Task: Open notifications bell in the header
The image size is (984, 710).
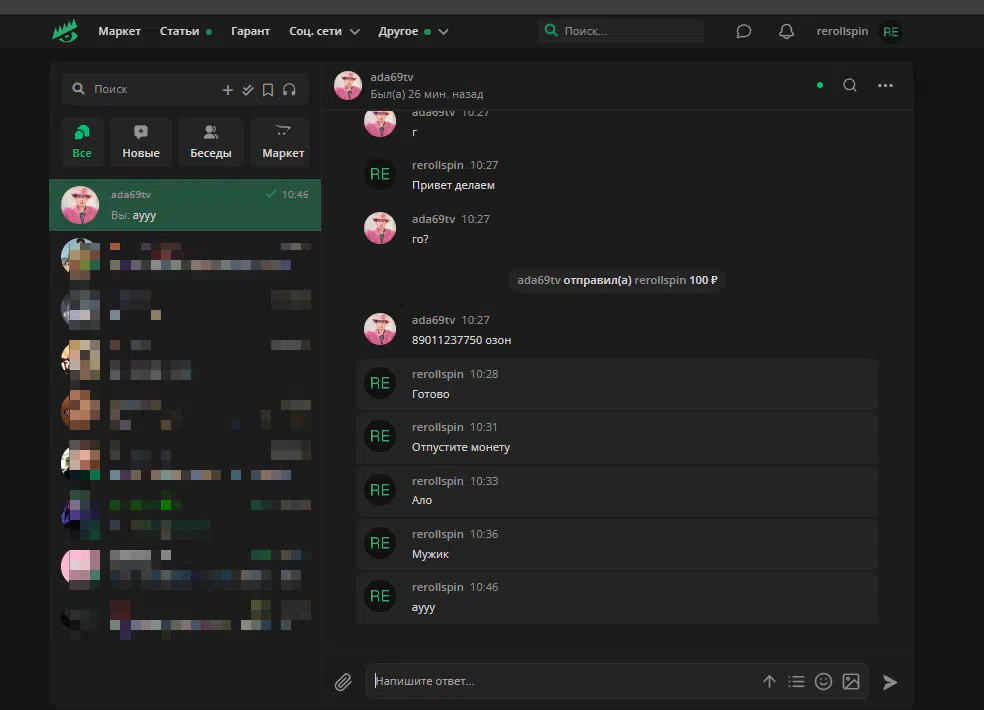Action: coord(786,31)
